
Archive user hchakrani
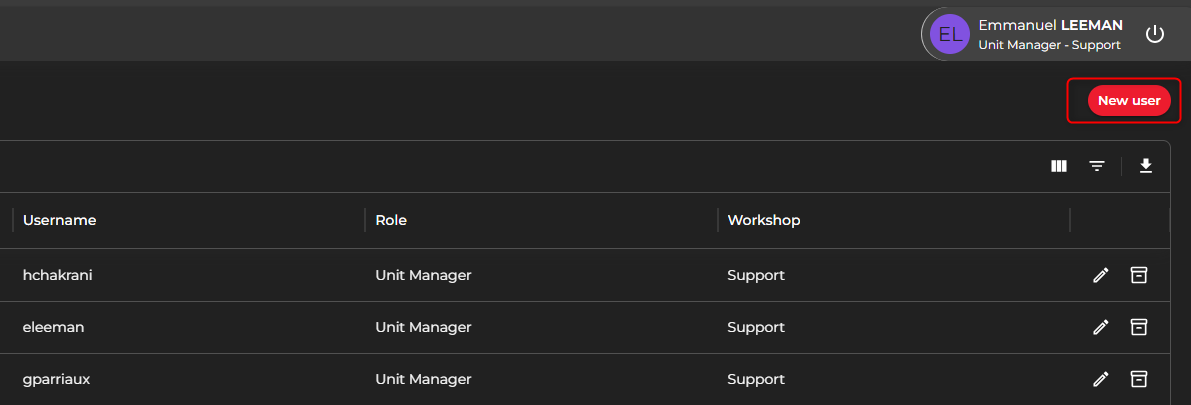click(1138, 275)
